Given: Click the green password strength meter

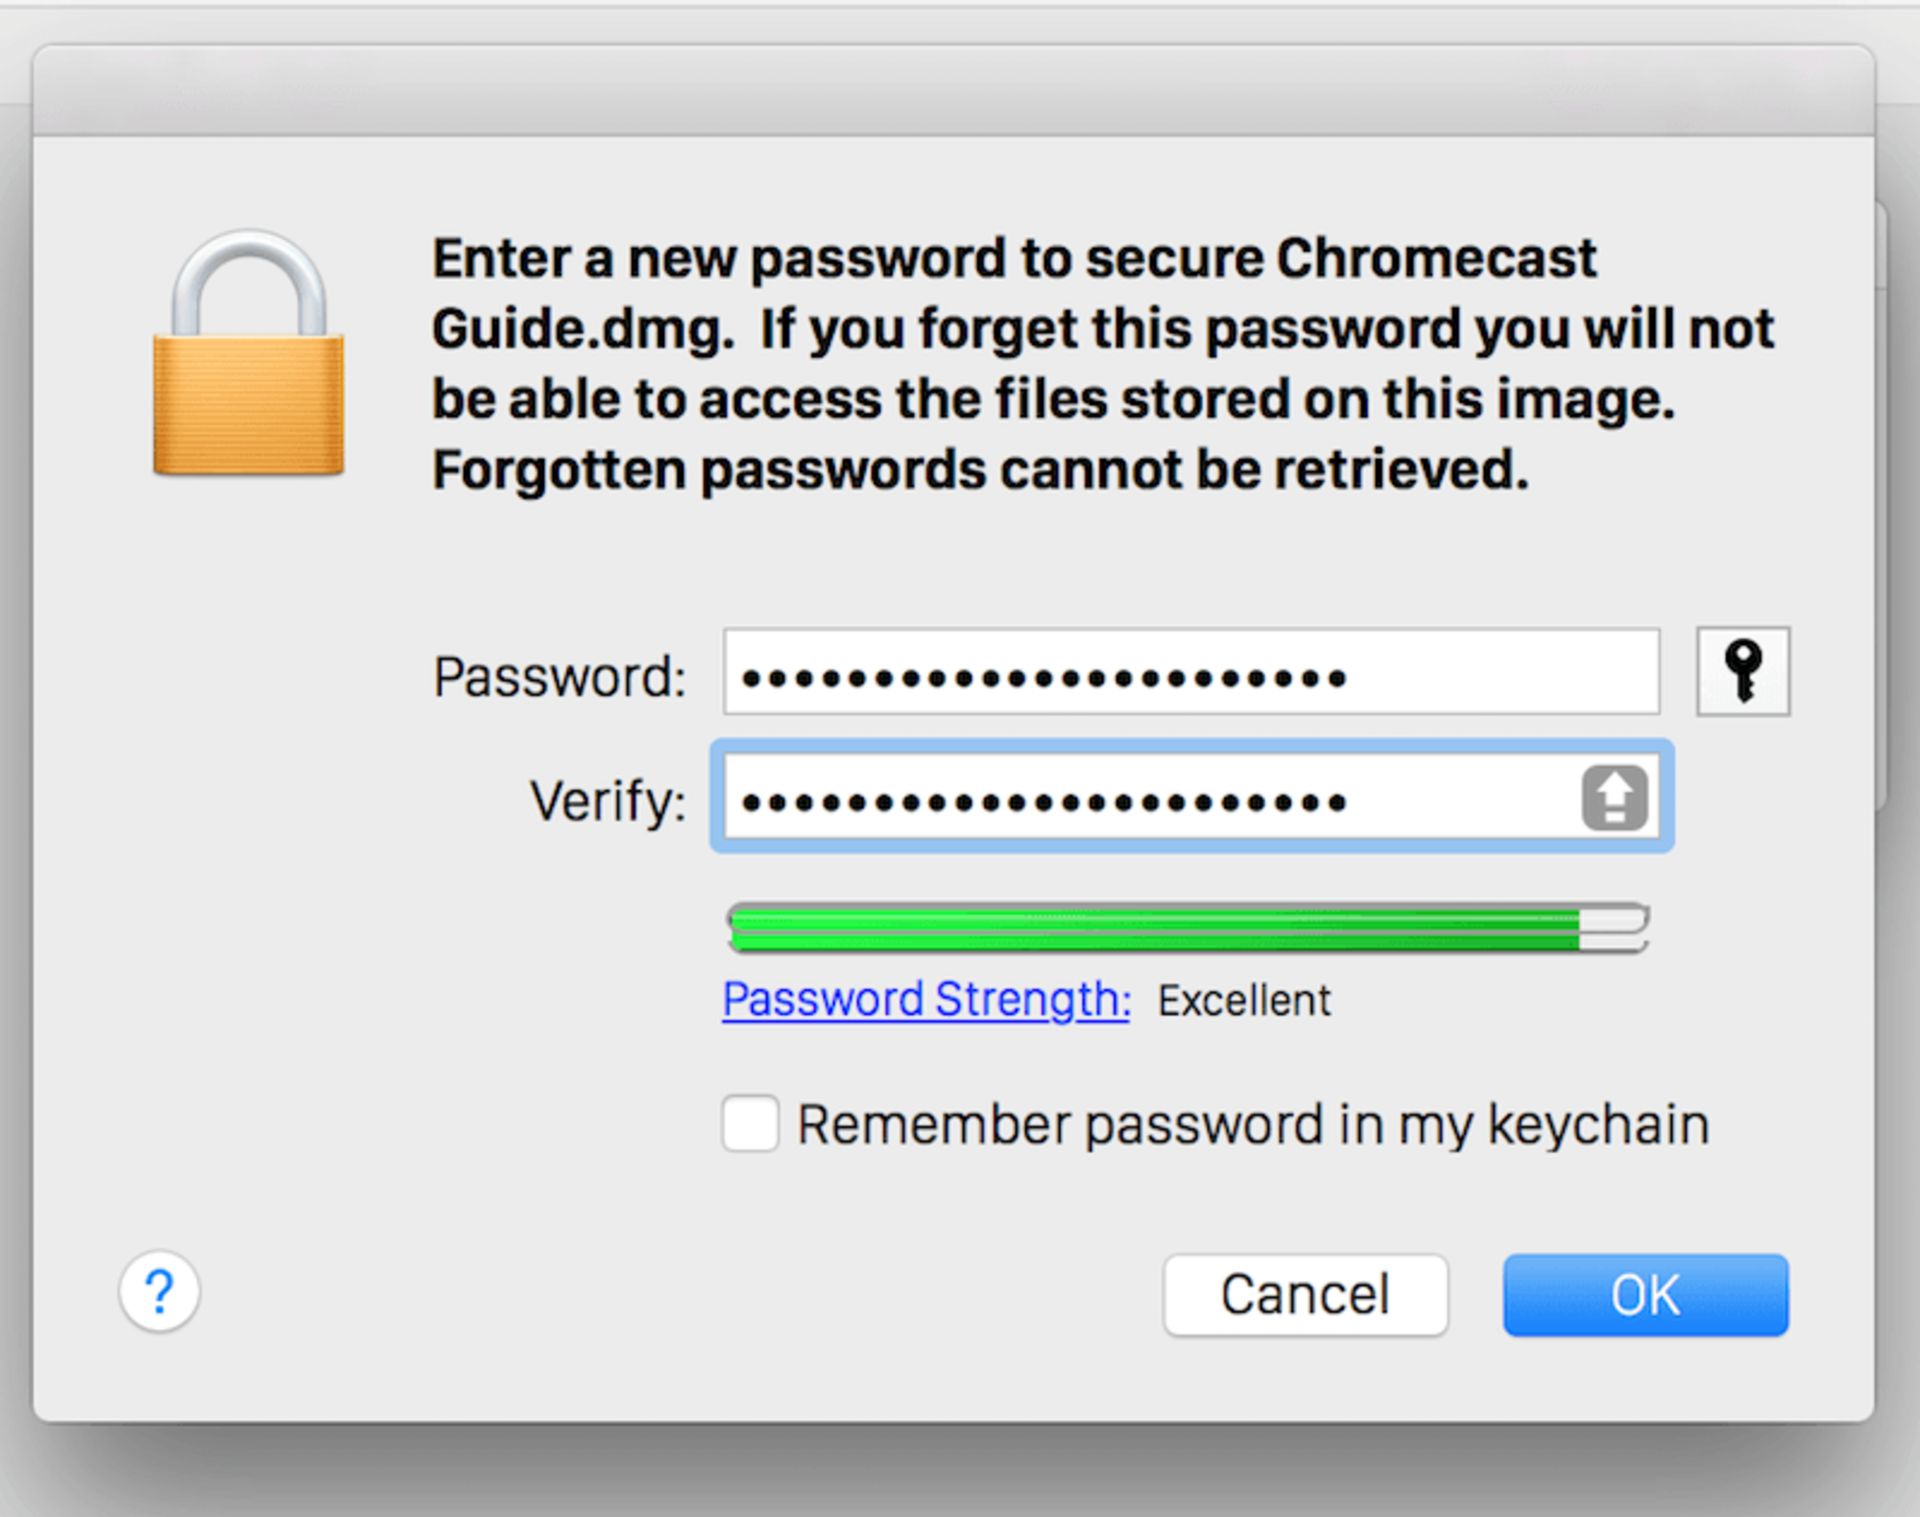Looking at the screenshot, I should tap(1150, 928).
